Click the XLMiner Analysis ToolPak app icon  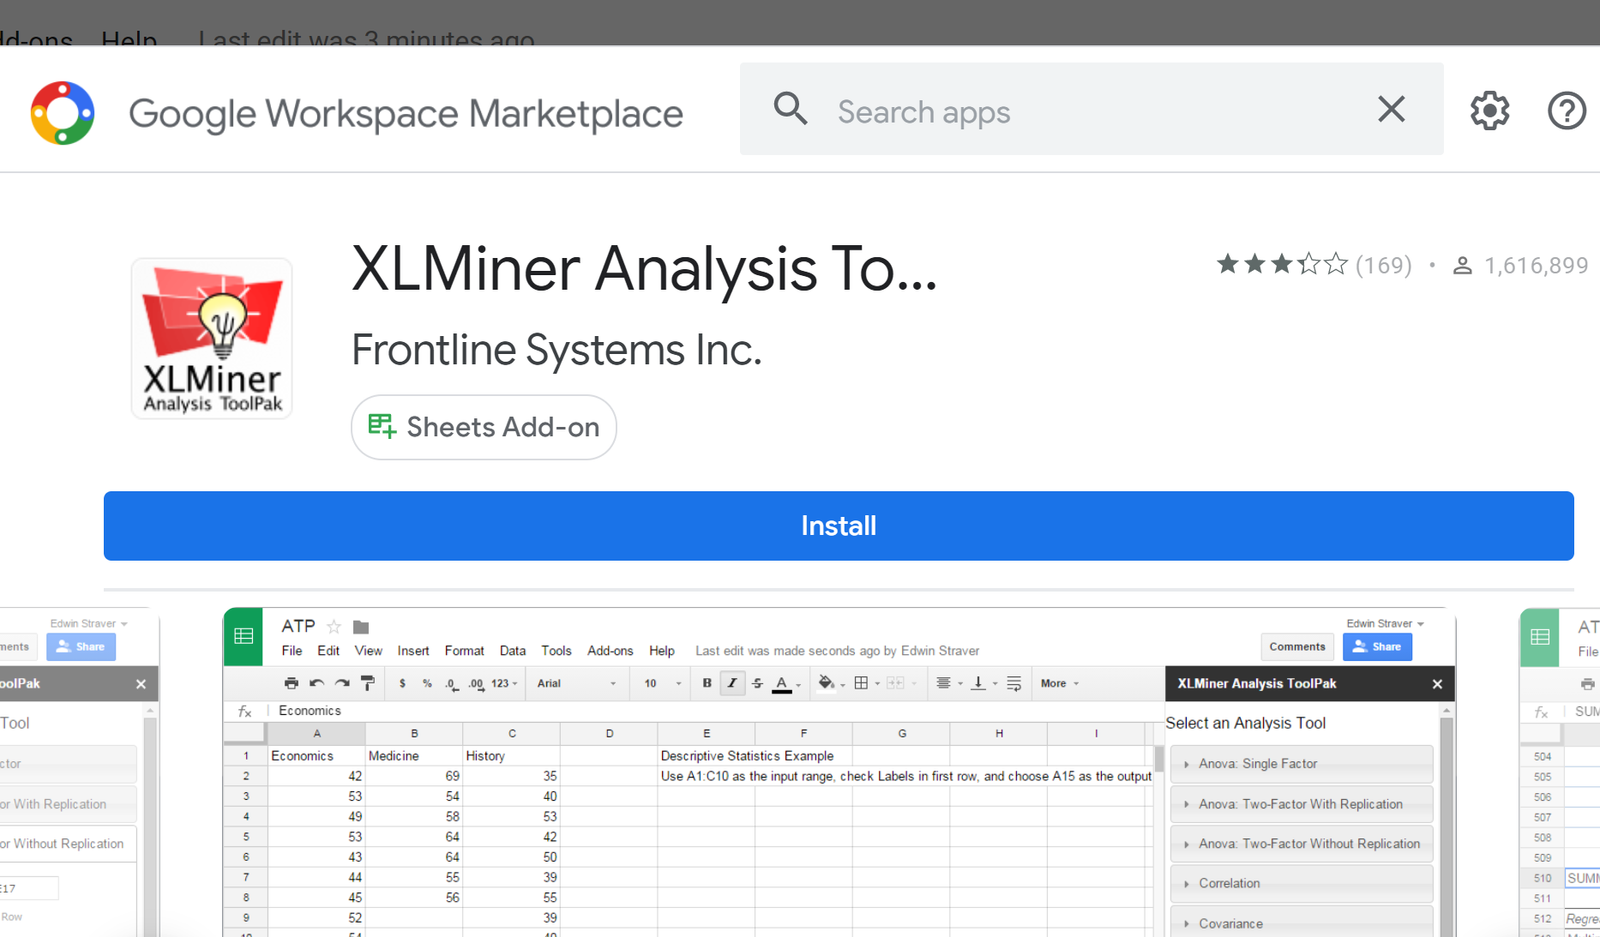(x=212, y=338)
